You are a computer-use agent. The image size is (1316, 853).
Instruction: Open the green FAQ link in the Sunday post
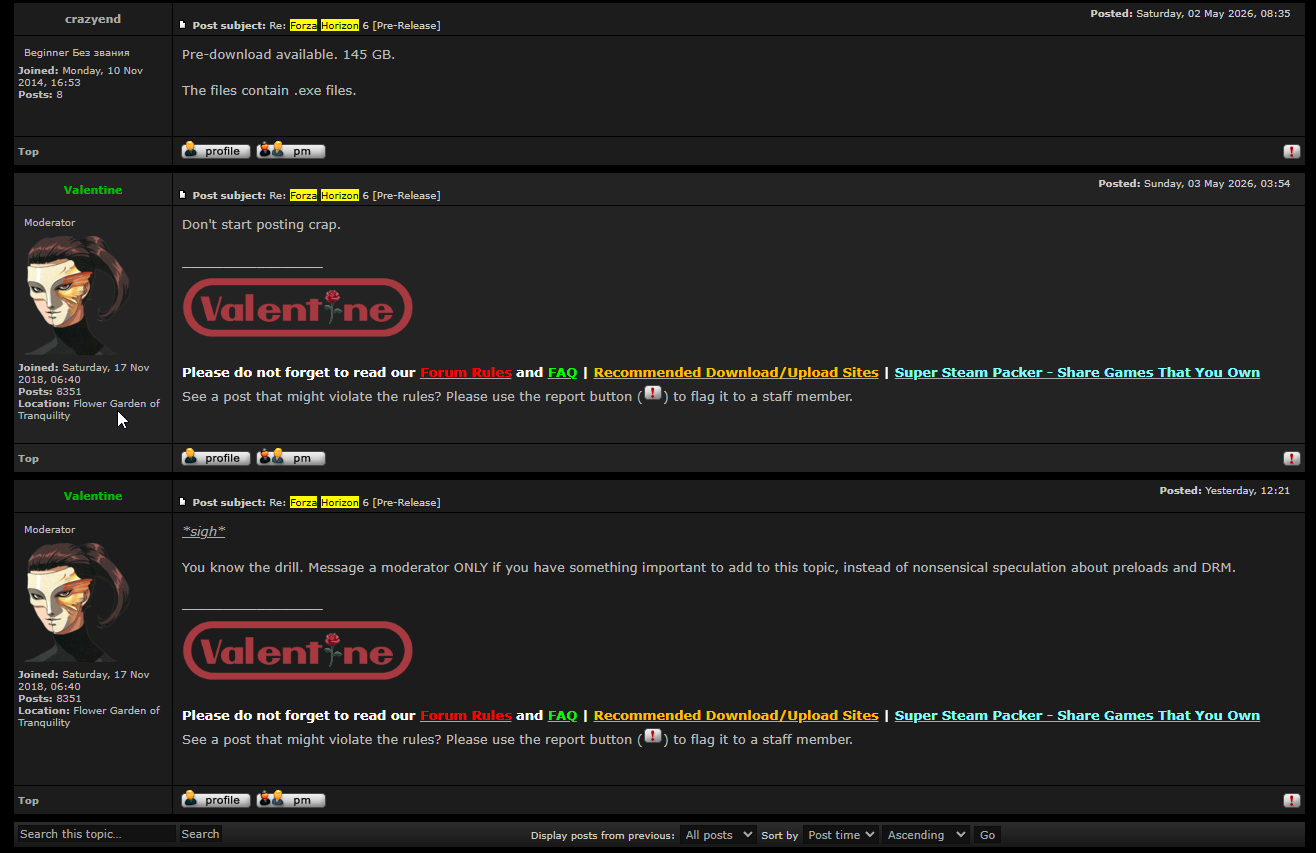pos(563,373)
